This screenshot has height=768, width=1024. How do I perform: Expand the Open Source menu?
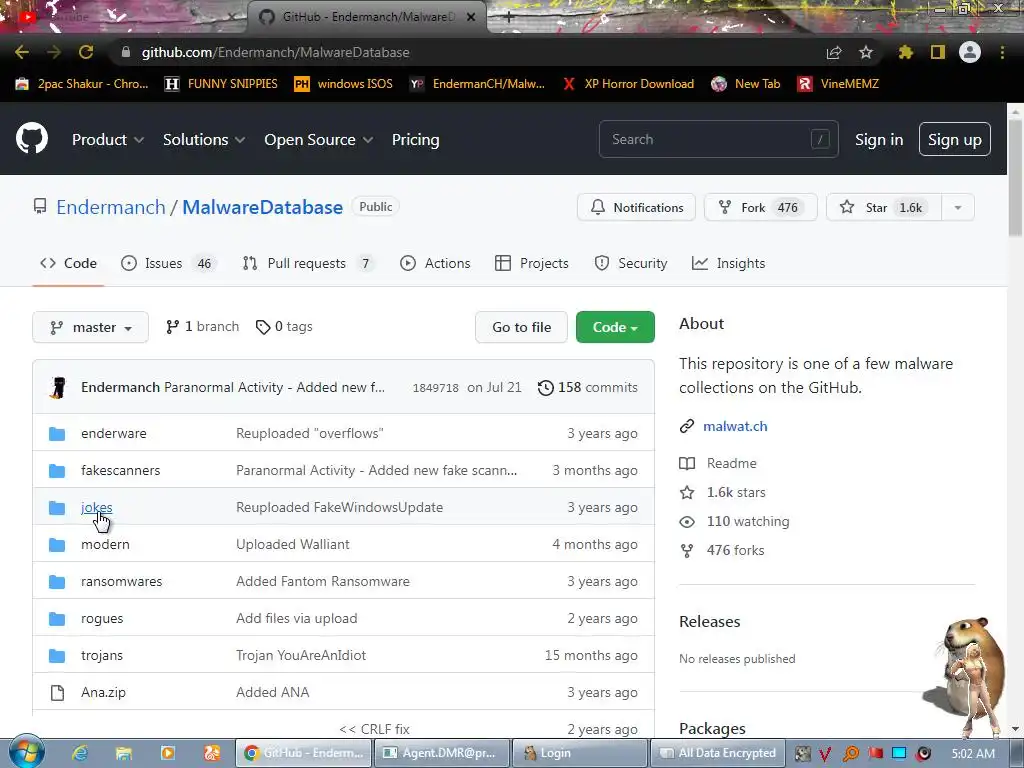[x=318, y=140]
